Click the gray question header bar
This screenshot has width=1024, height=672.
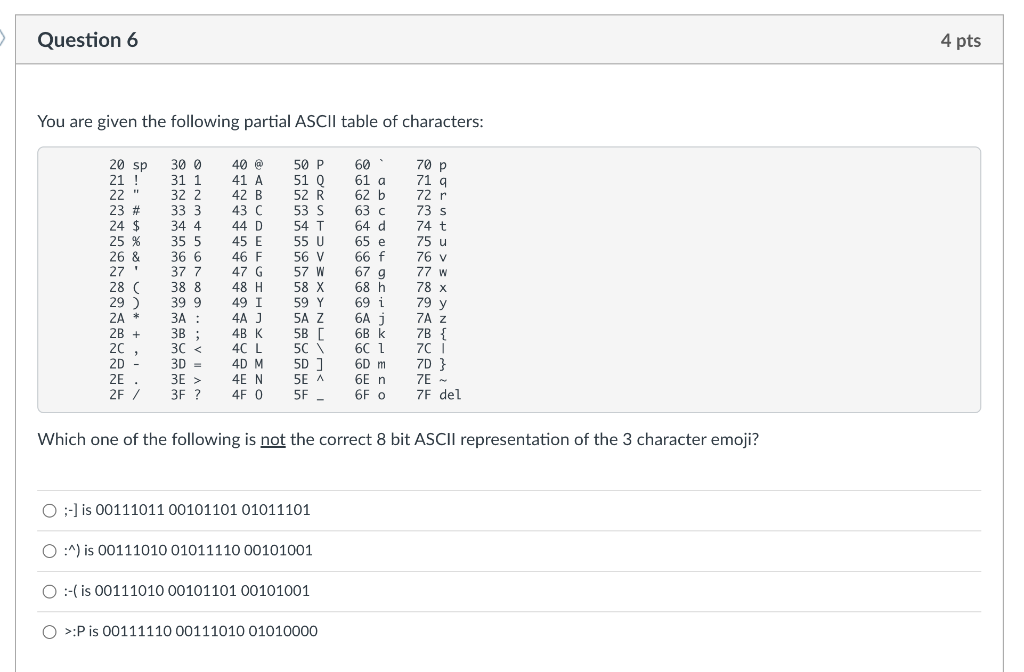pyautogui.click(x=500, y=39)
